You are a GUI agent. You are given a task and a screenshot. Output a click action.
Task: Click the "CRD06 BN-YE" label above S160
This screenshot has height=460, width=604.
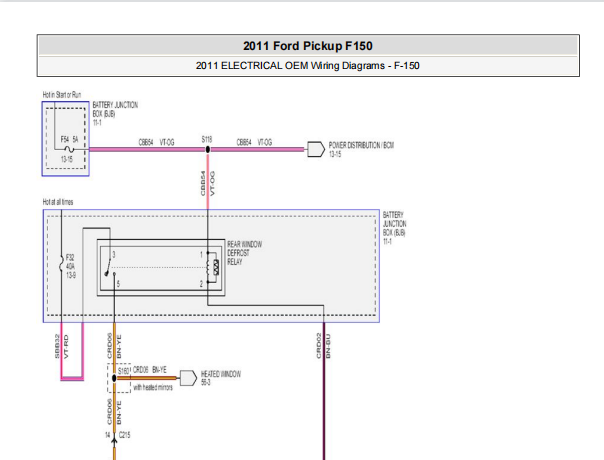114,346
